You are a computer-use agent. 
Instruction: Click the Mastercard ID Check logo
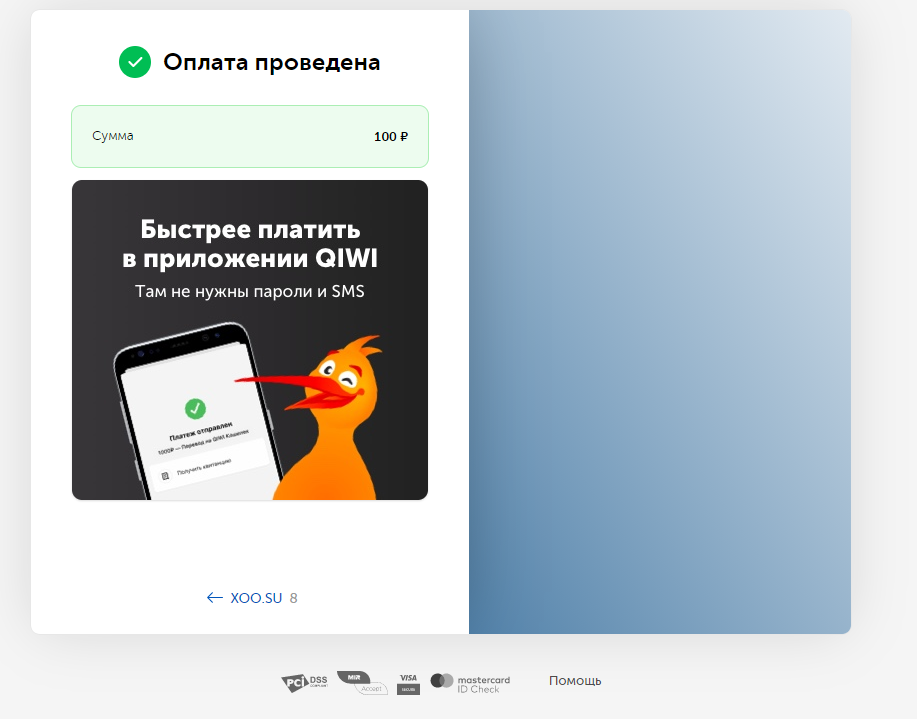pyautogui.click(x=470, y=684)
